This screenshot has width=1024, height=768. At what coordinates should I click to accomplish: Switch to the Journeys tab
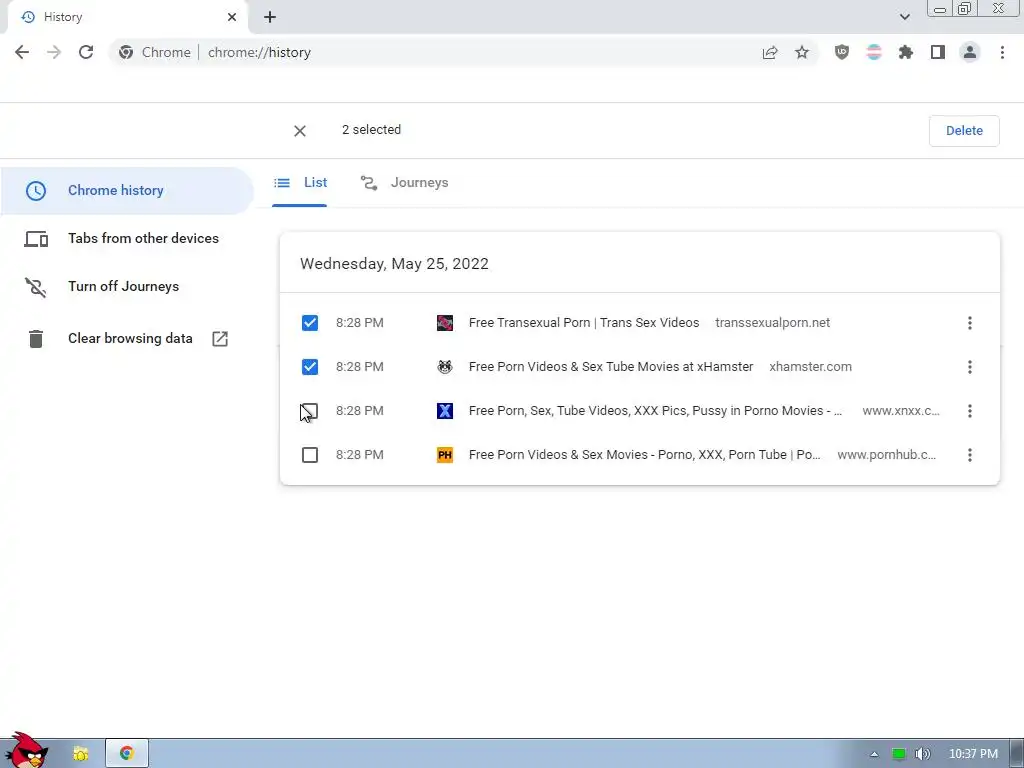coord(404,183)
